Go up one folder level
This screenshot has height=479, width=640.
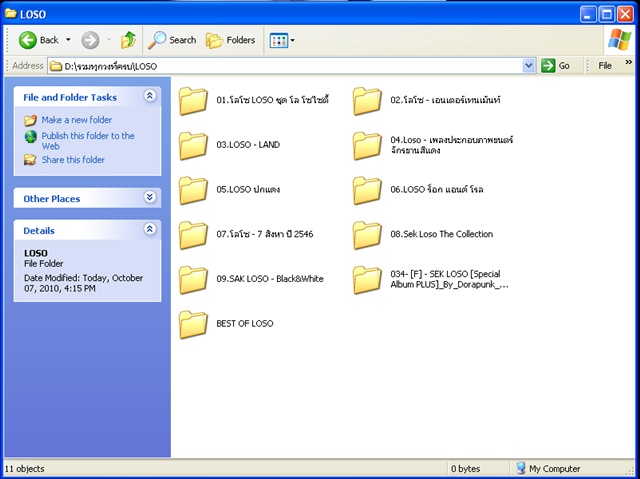tap(129, 40)
